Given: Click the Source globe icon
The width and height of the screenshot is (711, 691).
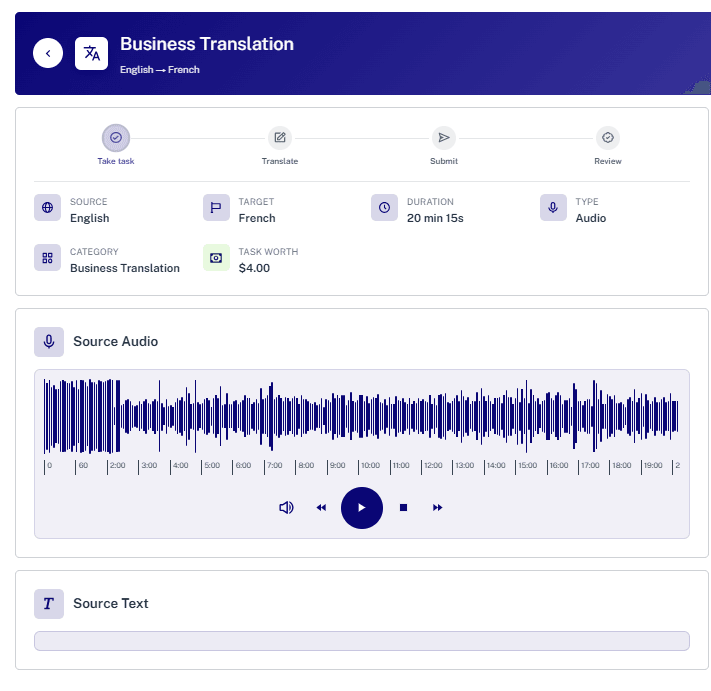Looking at the screenshot, I should (48, 208).
